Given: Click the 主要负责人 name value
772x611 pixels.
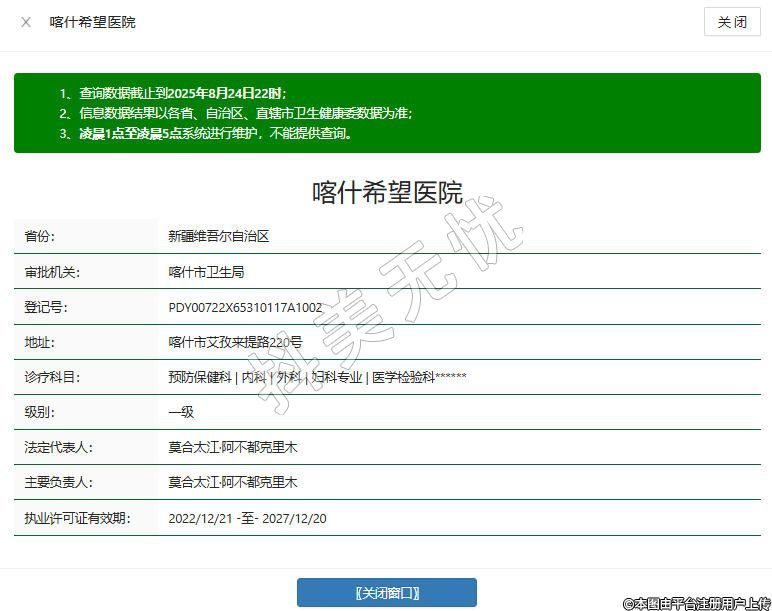Looking at the screenshot, I should [x=232, y=482].
